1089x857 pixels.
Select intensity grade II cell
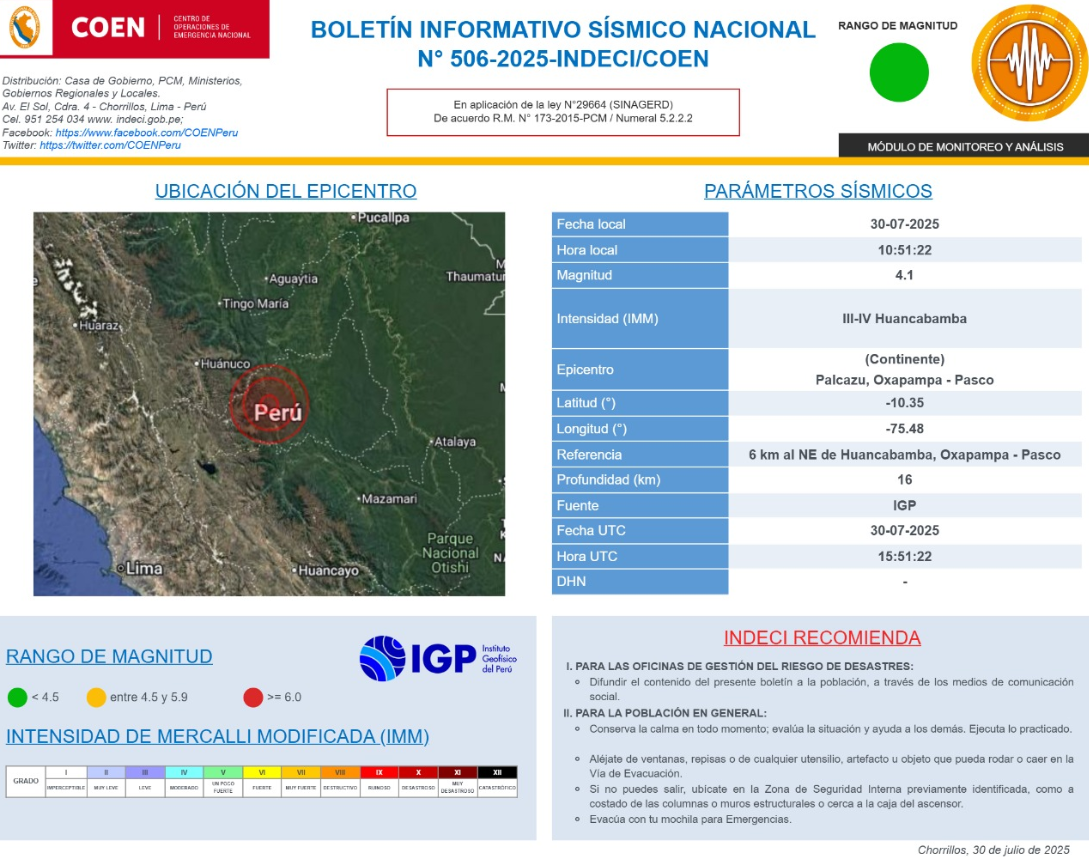[x=106, y=772]
